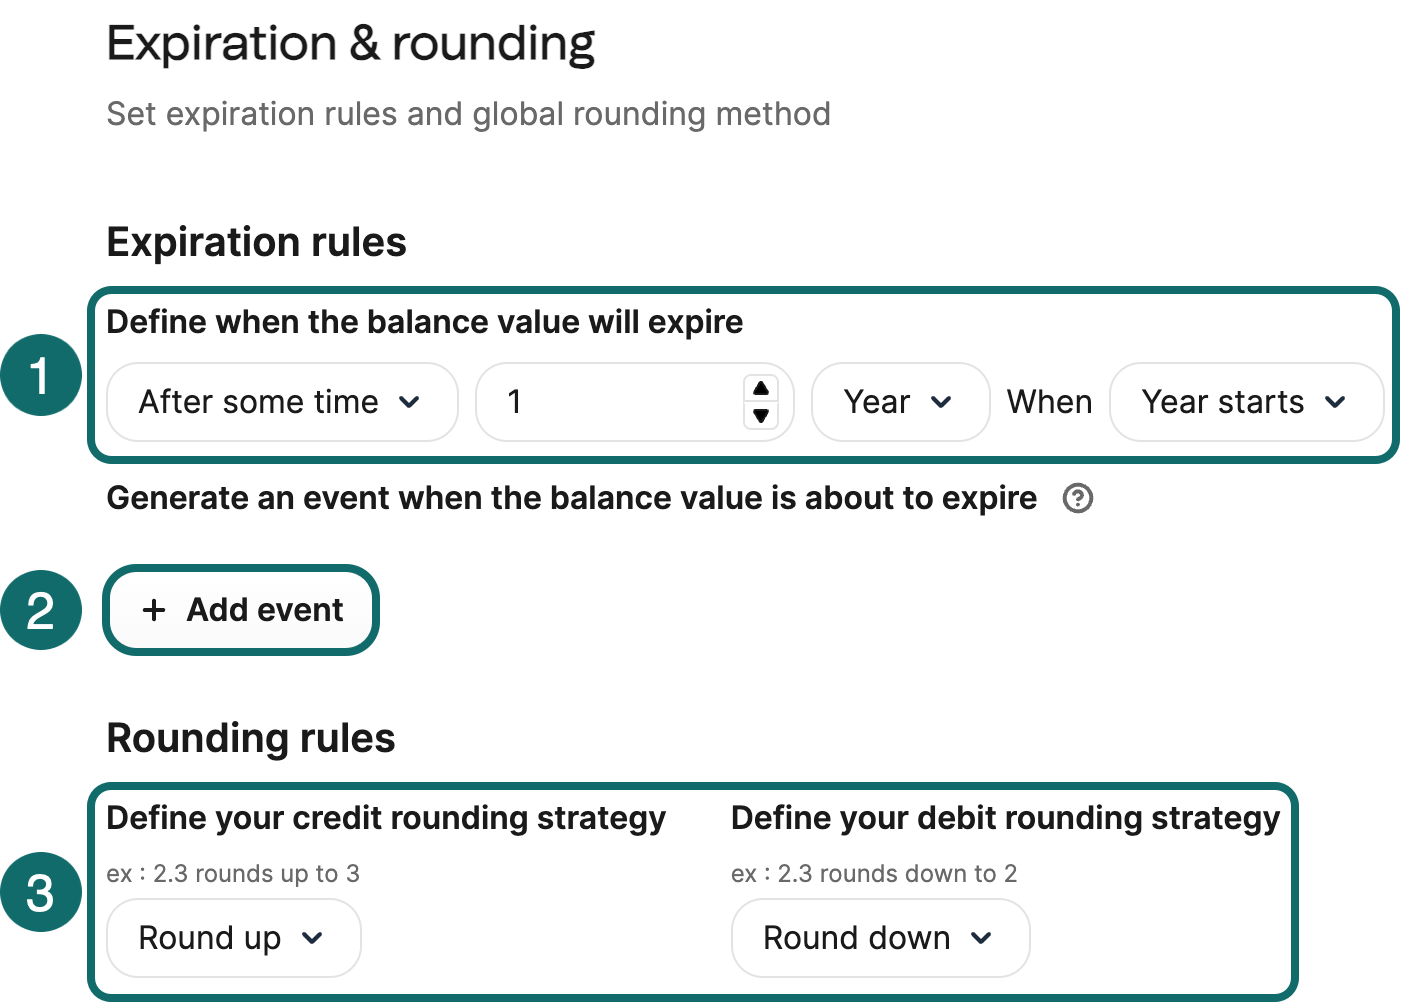
Task: Click the 'Add event' button
Action: point(241,610)
